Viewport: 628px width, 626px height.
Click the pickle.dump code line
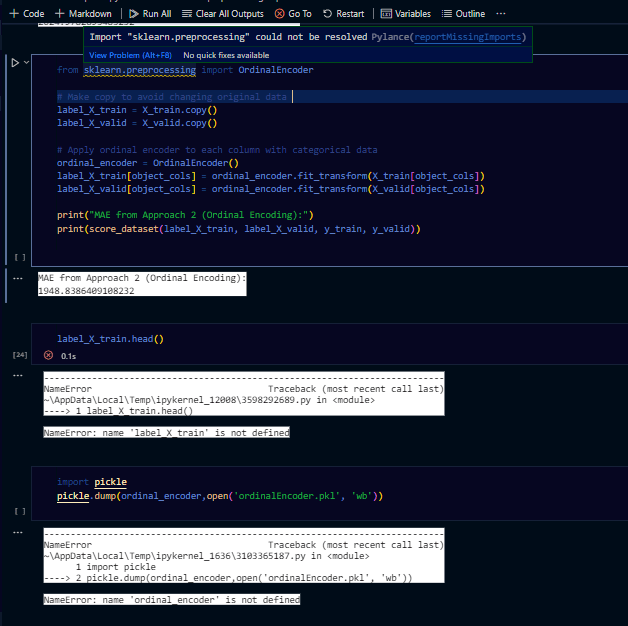220,496
